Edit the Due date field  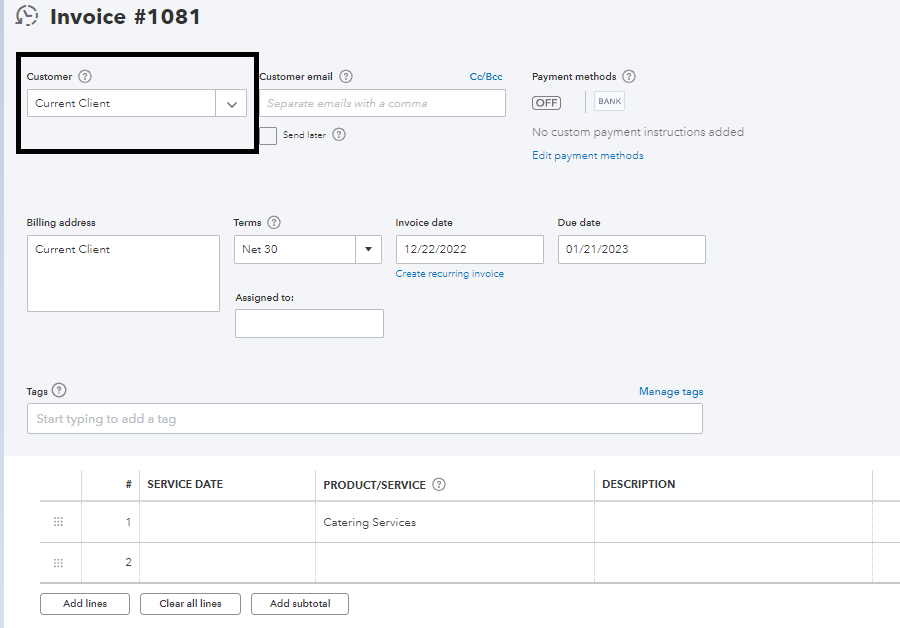(x=631, y=249)
